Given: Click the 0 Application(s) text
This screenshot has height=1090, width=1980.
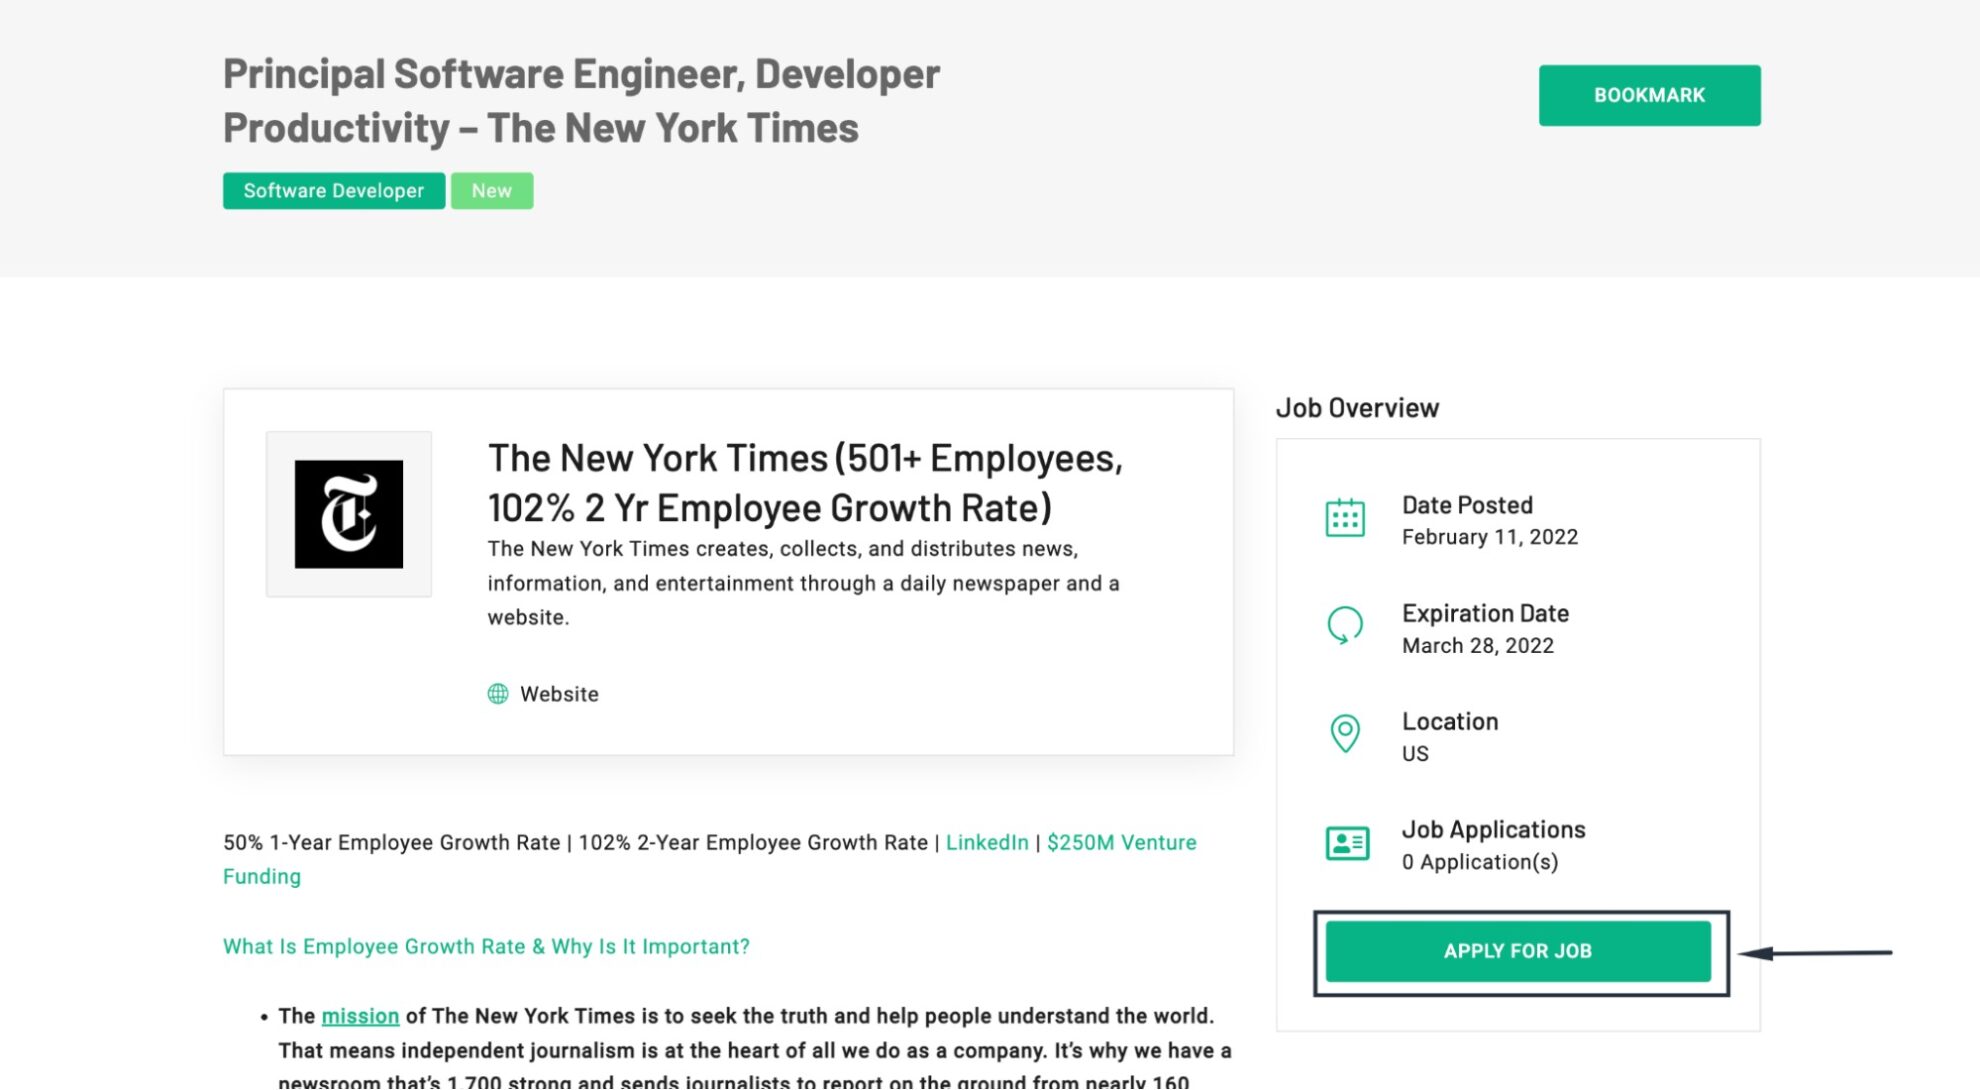Looking at the screenshot, I should click(1479, 861).
